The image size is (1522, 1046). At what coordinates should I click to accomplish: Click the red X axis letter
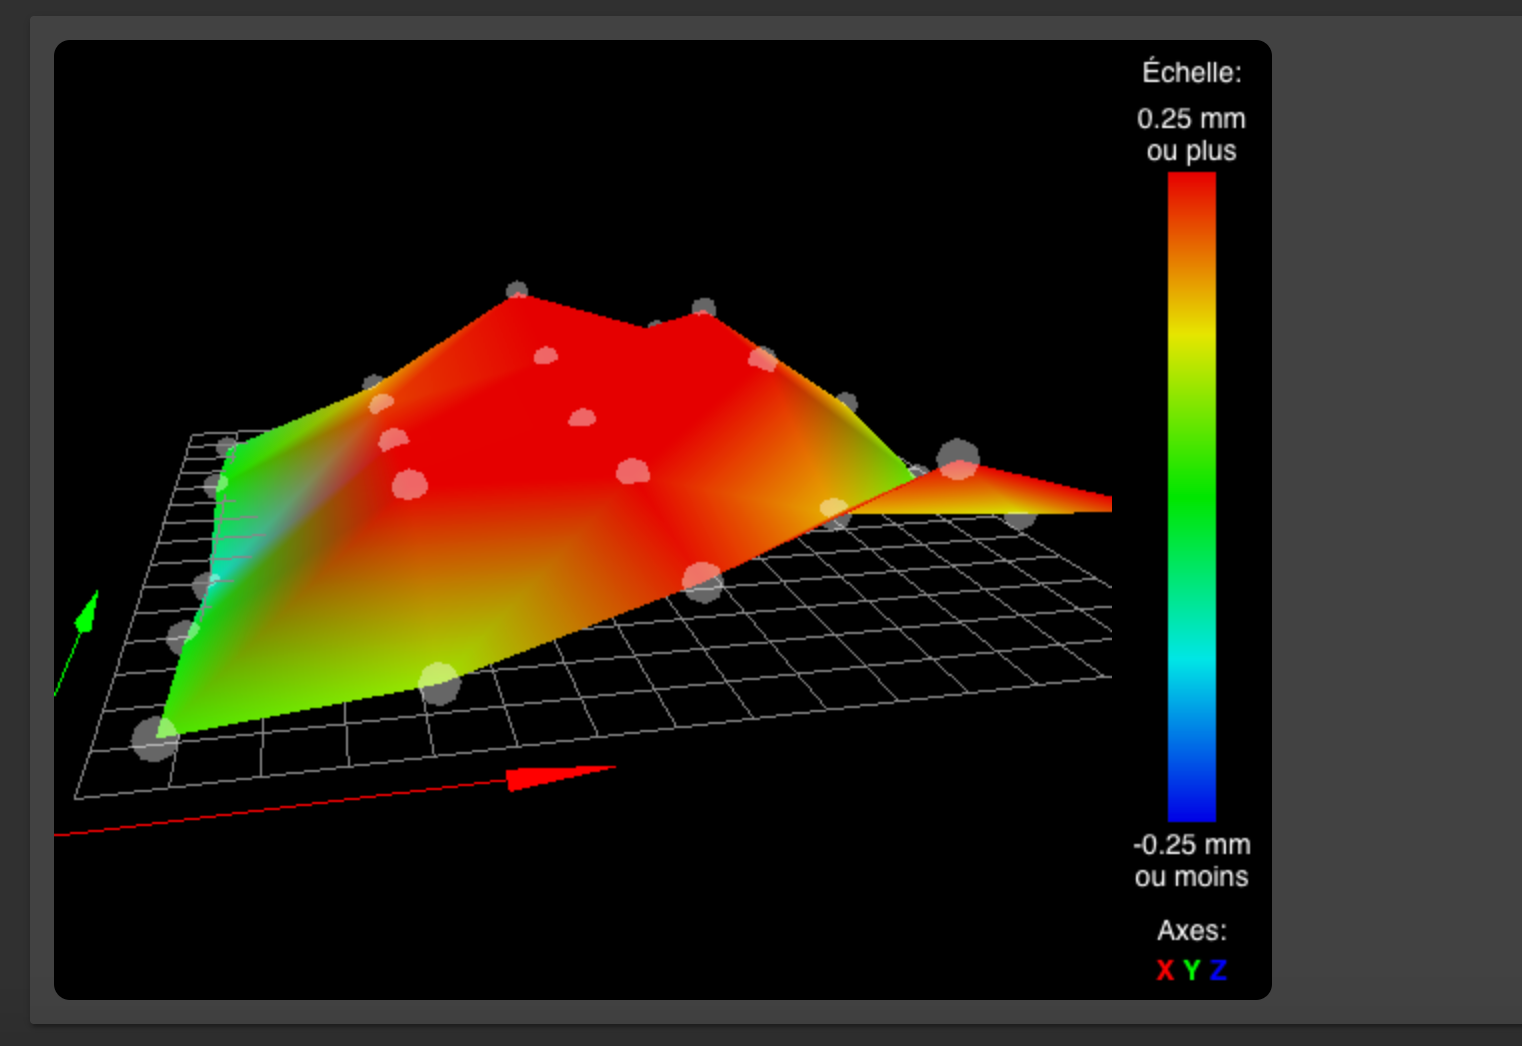(x=1165, y=970)
